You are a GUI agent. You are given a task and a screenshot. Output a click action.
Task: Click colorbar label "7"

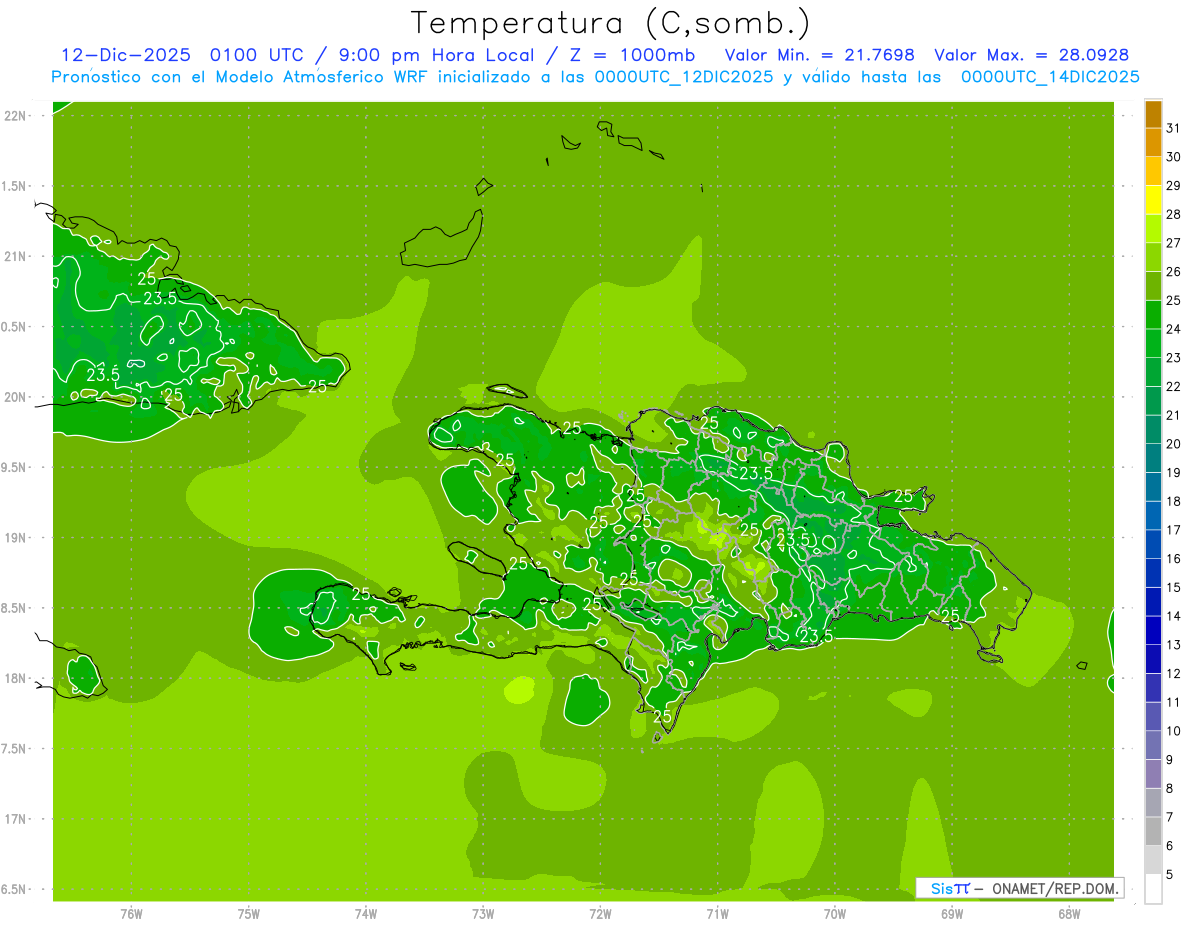click(1170, 818)
